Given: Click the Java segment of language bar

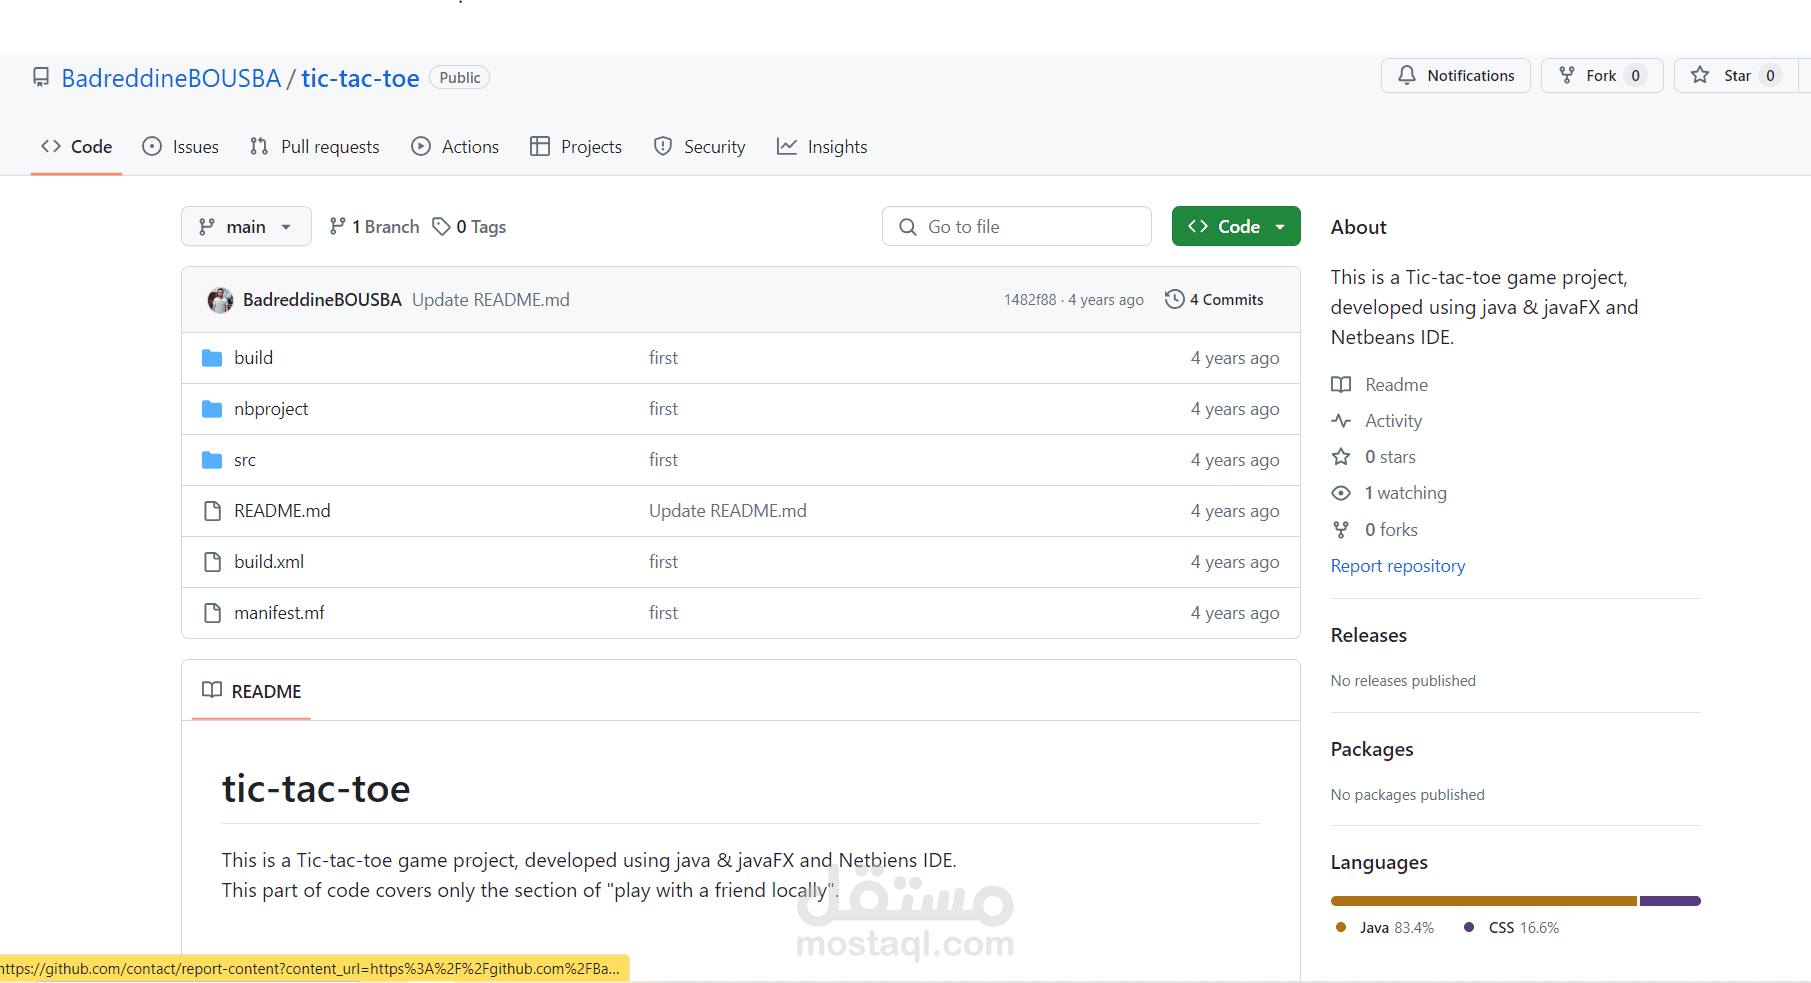Looking at the screenshot, I should tap(1484, 901).
